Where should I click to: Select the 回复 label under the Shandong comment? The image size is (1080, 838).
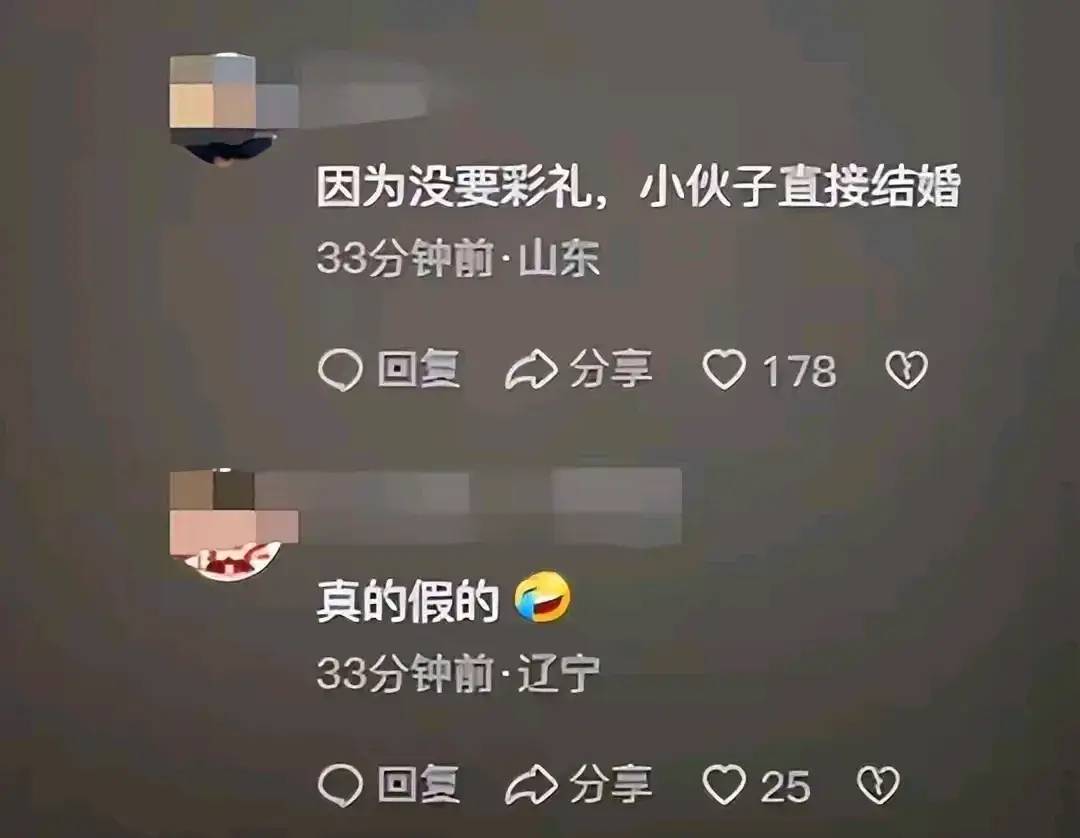pyautogui.click(x=419, y=370)
